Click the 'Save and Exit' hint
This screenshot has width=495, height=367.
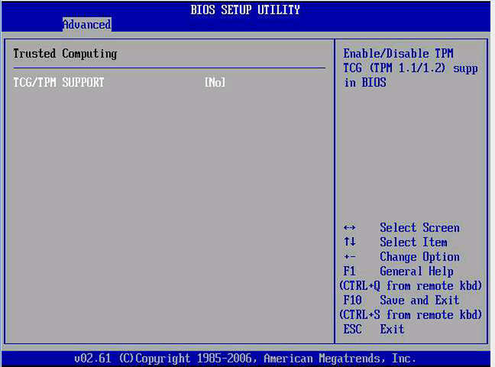tap(420, 300)
